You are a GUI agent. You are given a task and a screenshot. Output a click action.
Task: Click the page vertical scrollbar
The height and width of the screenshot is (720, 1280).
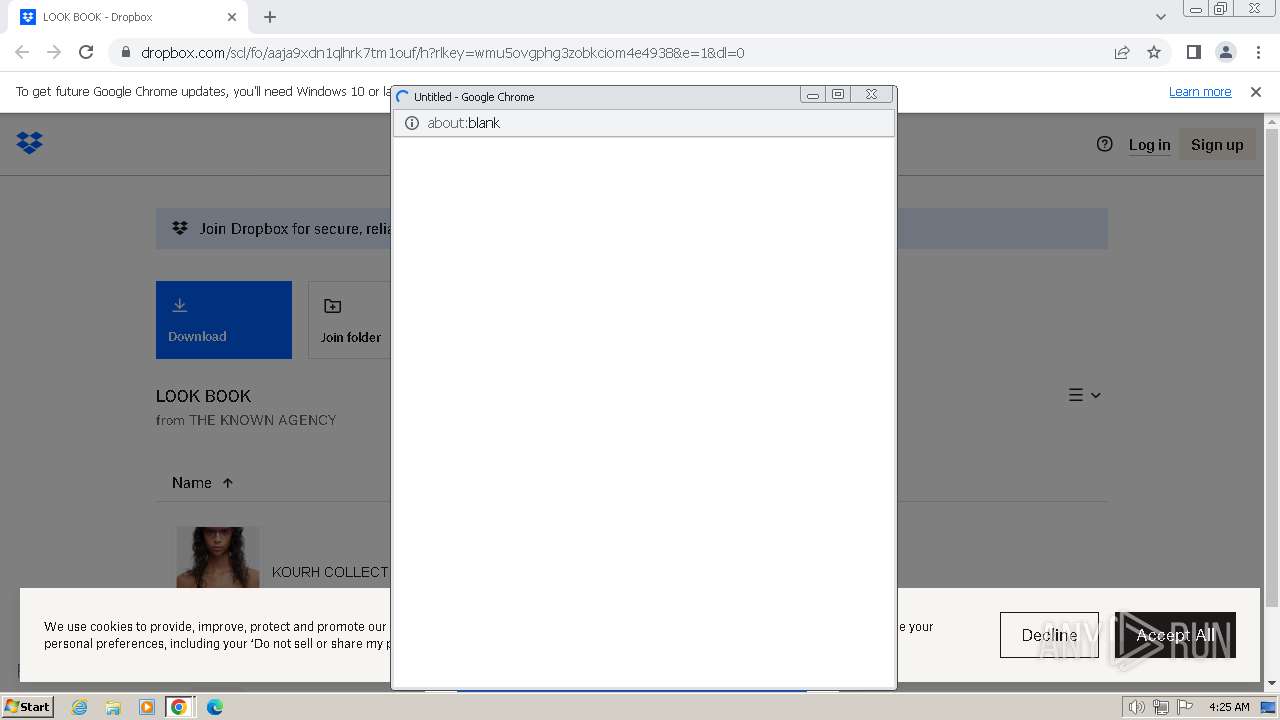pos(1272,368)
